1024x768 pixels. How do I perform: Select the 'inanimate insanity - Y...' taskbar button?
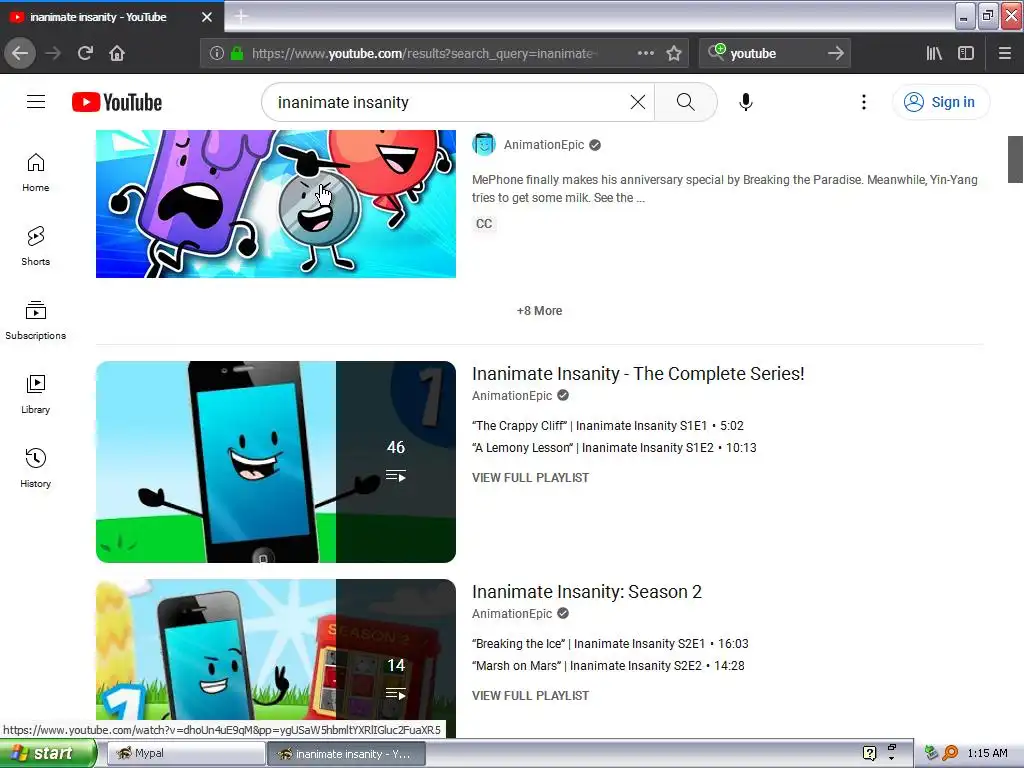[x=346, y=754]
